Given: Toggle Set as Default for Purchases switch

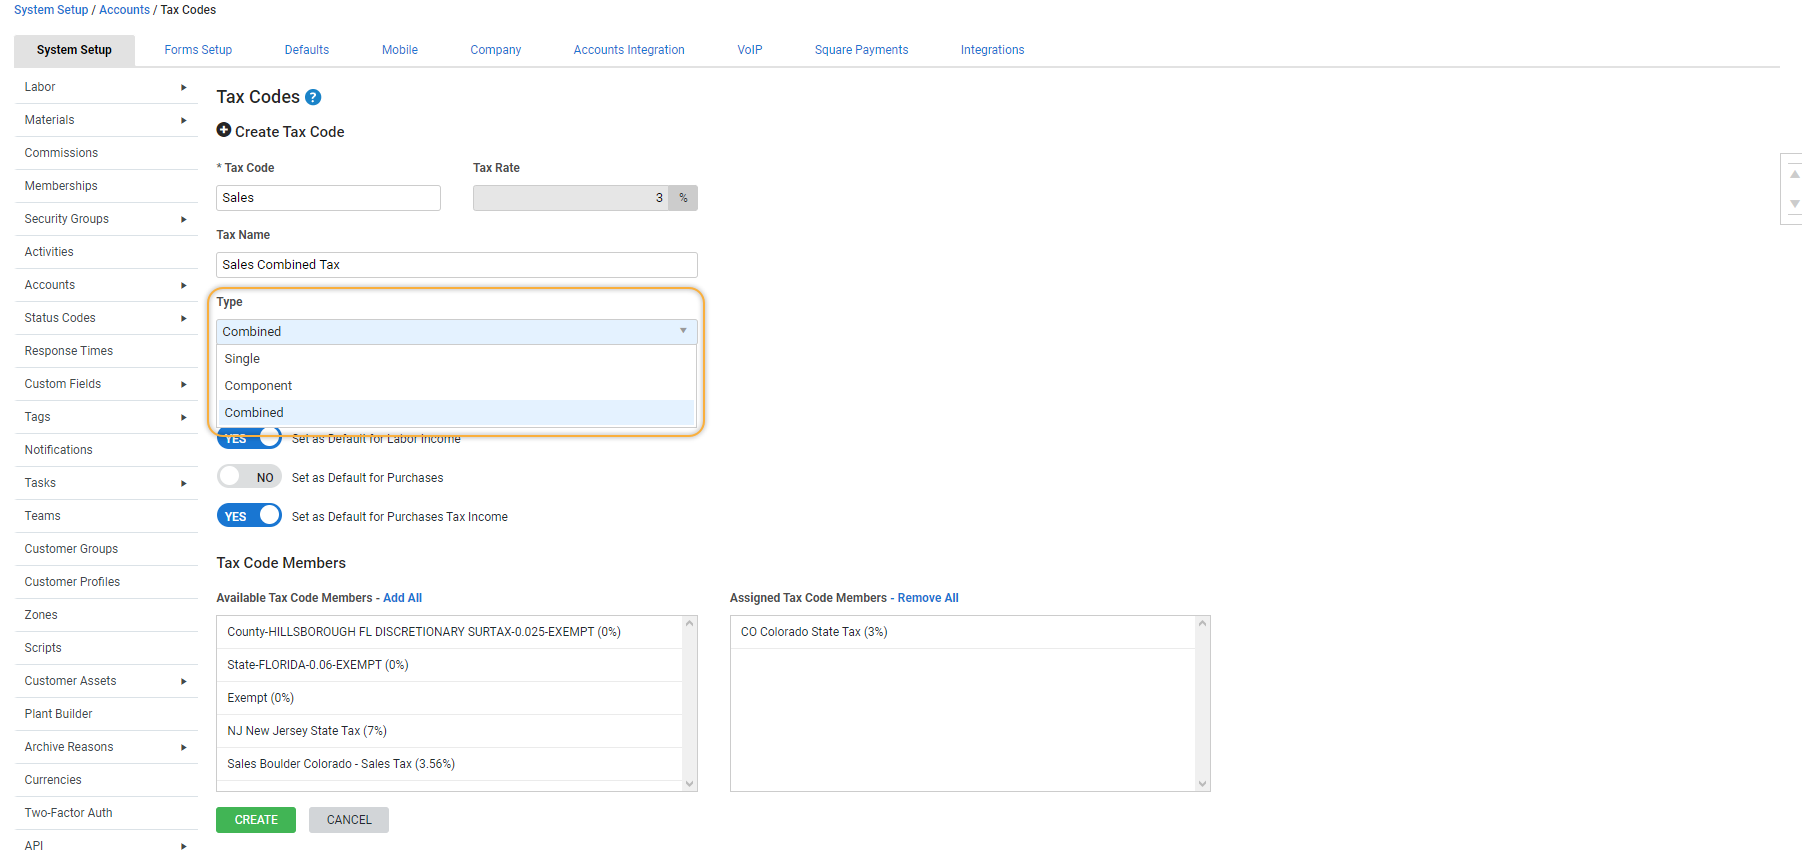Looking at the screenshot, I should pyautogui.click(x=249, y=477).
